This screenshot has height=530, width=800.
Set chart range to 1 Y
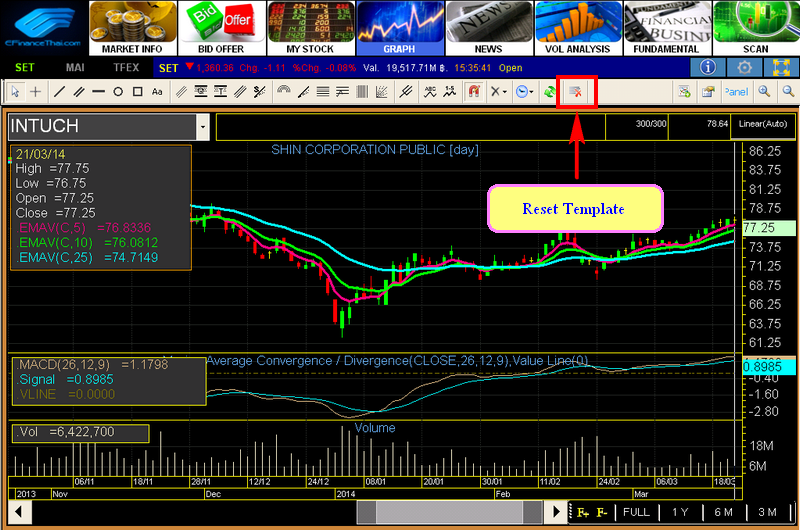(x=680, y=512)
